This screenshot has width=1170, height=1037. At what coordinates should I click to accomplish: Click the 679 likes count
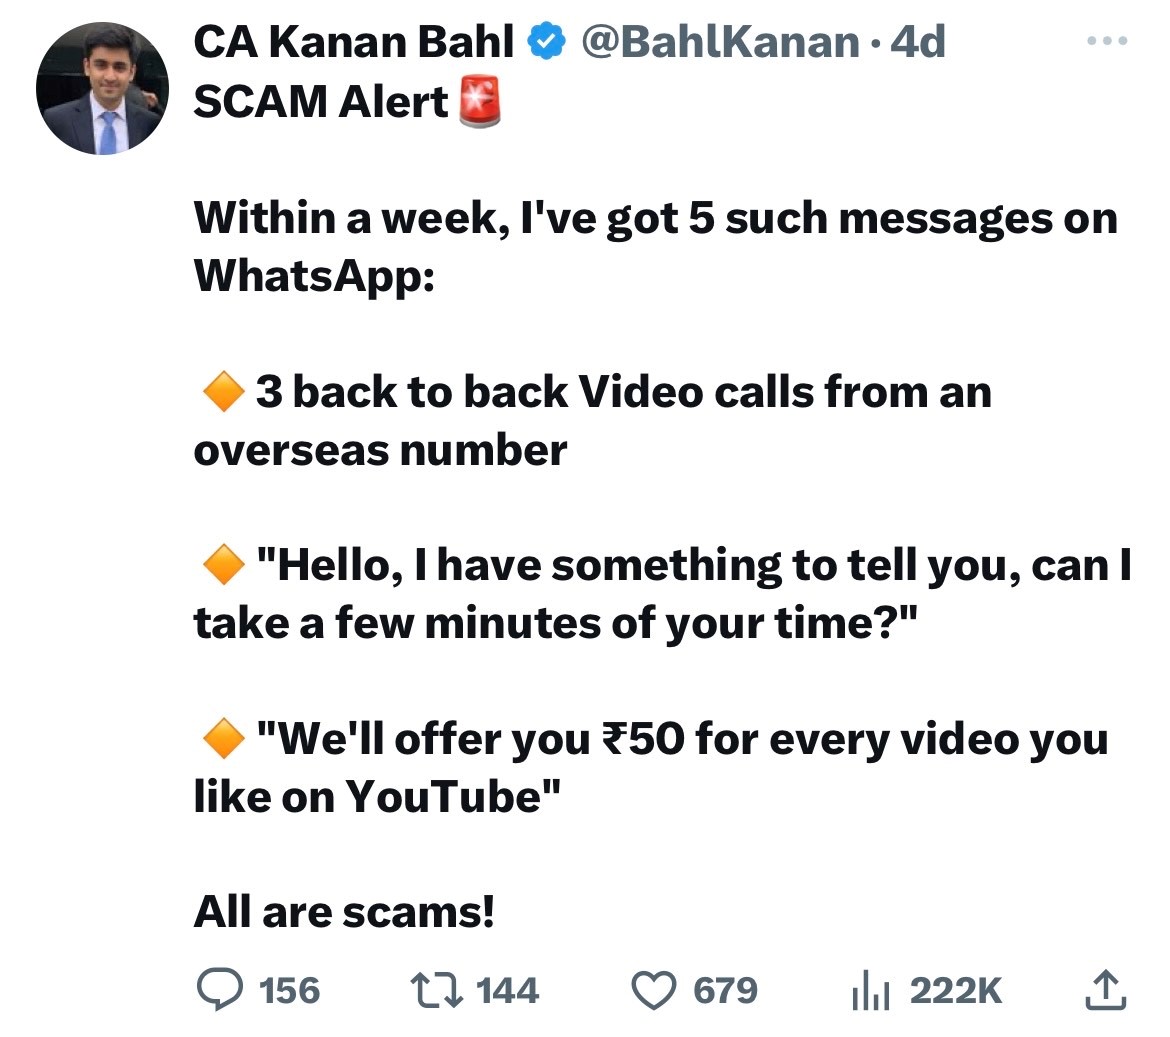[726, 991]
